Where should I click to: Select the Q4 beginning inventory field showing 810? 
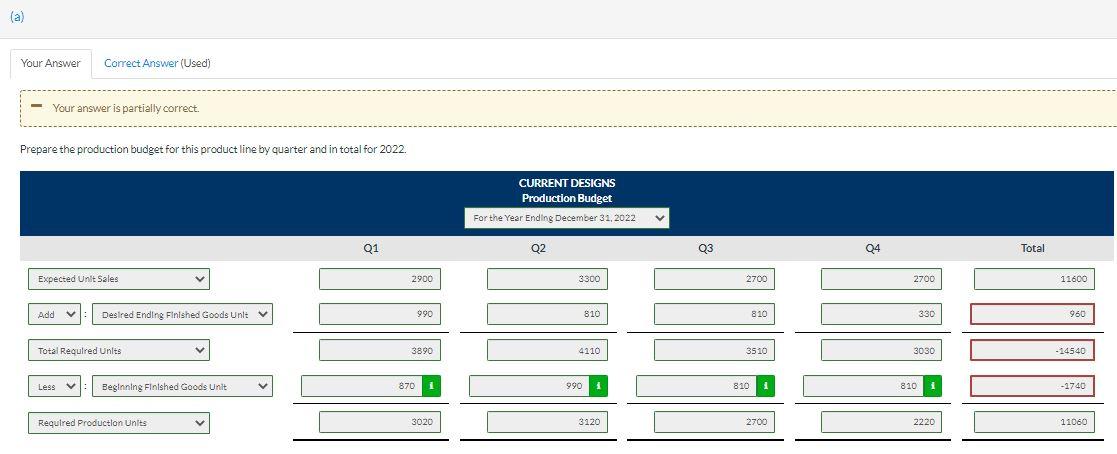coord(864,386)
